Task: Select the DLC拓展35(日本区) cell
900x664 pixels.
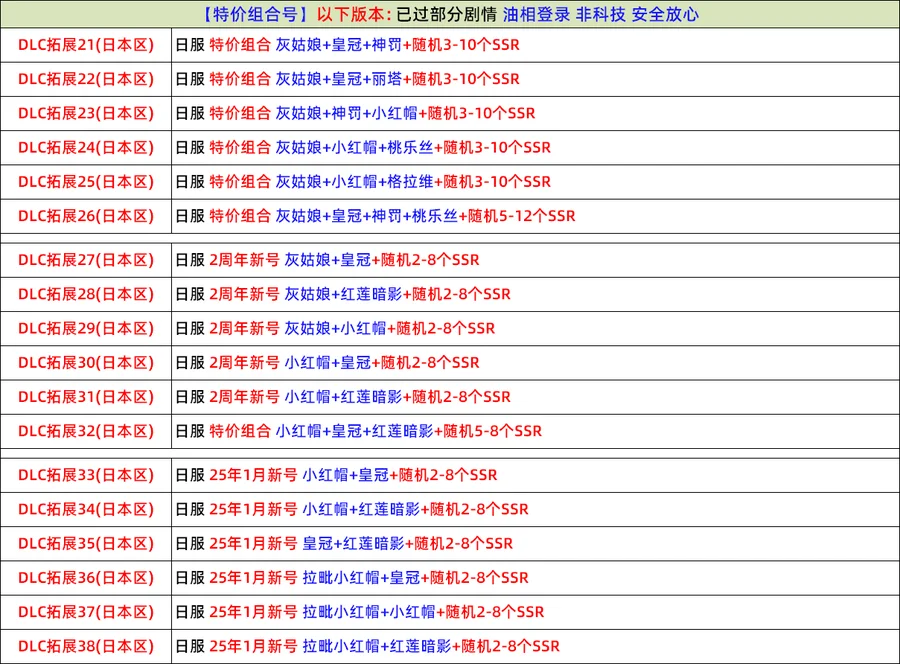Action: click(86, 543)
